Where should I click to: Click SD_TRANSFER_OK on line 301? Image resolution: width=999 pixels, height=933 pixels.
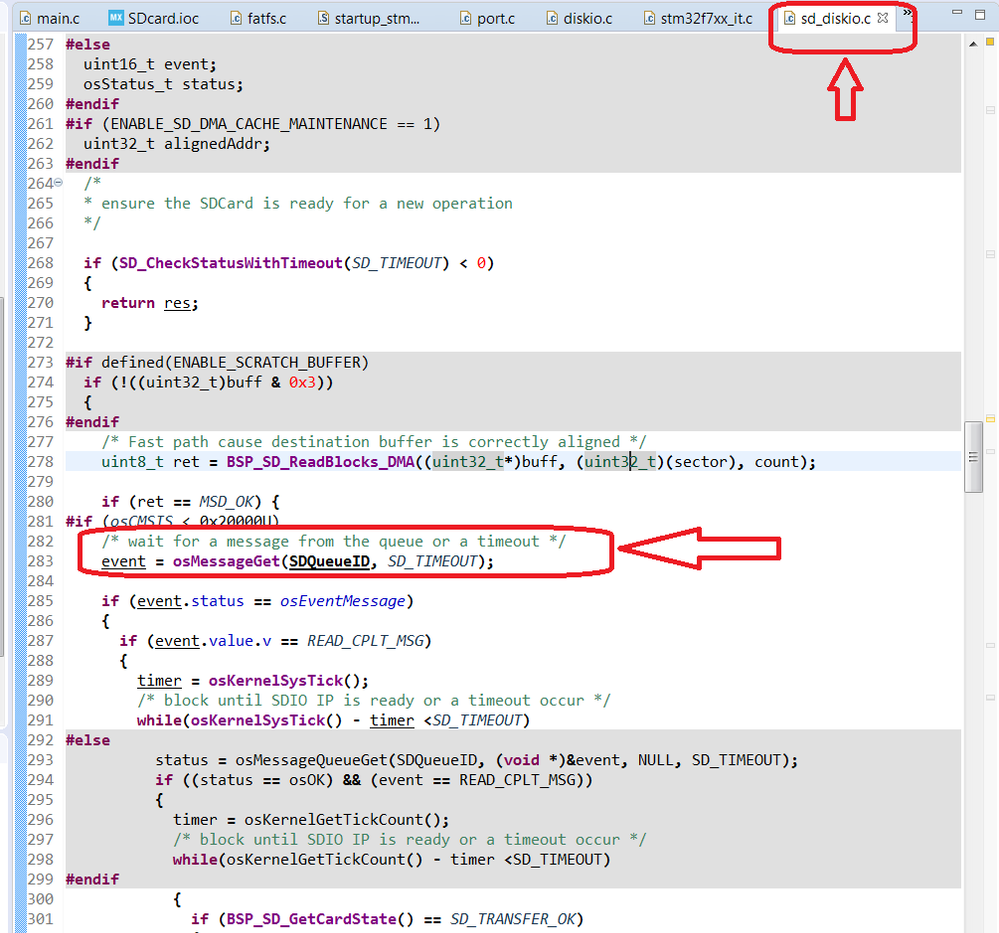pyautogui.click(x=513, y=918)
